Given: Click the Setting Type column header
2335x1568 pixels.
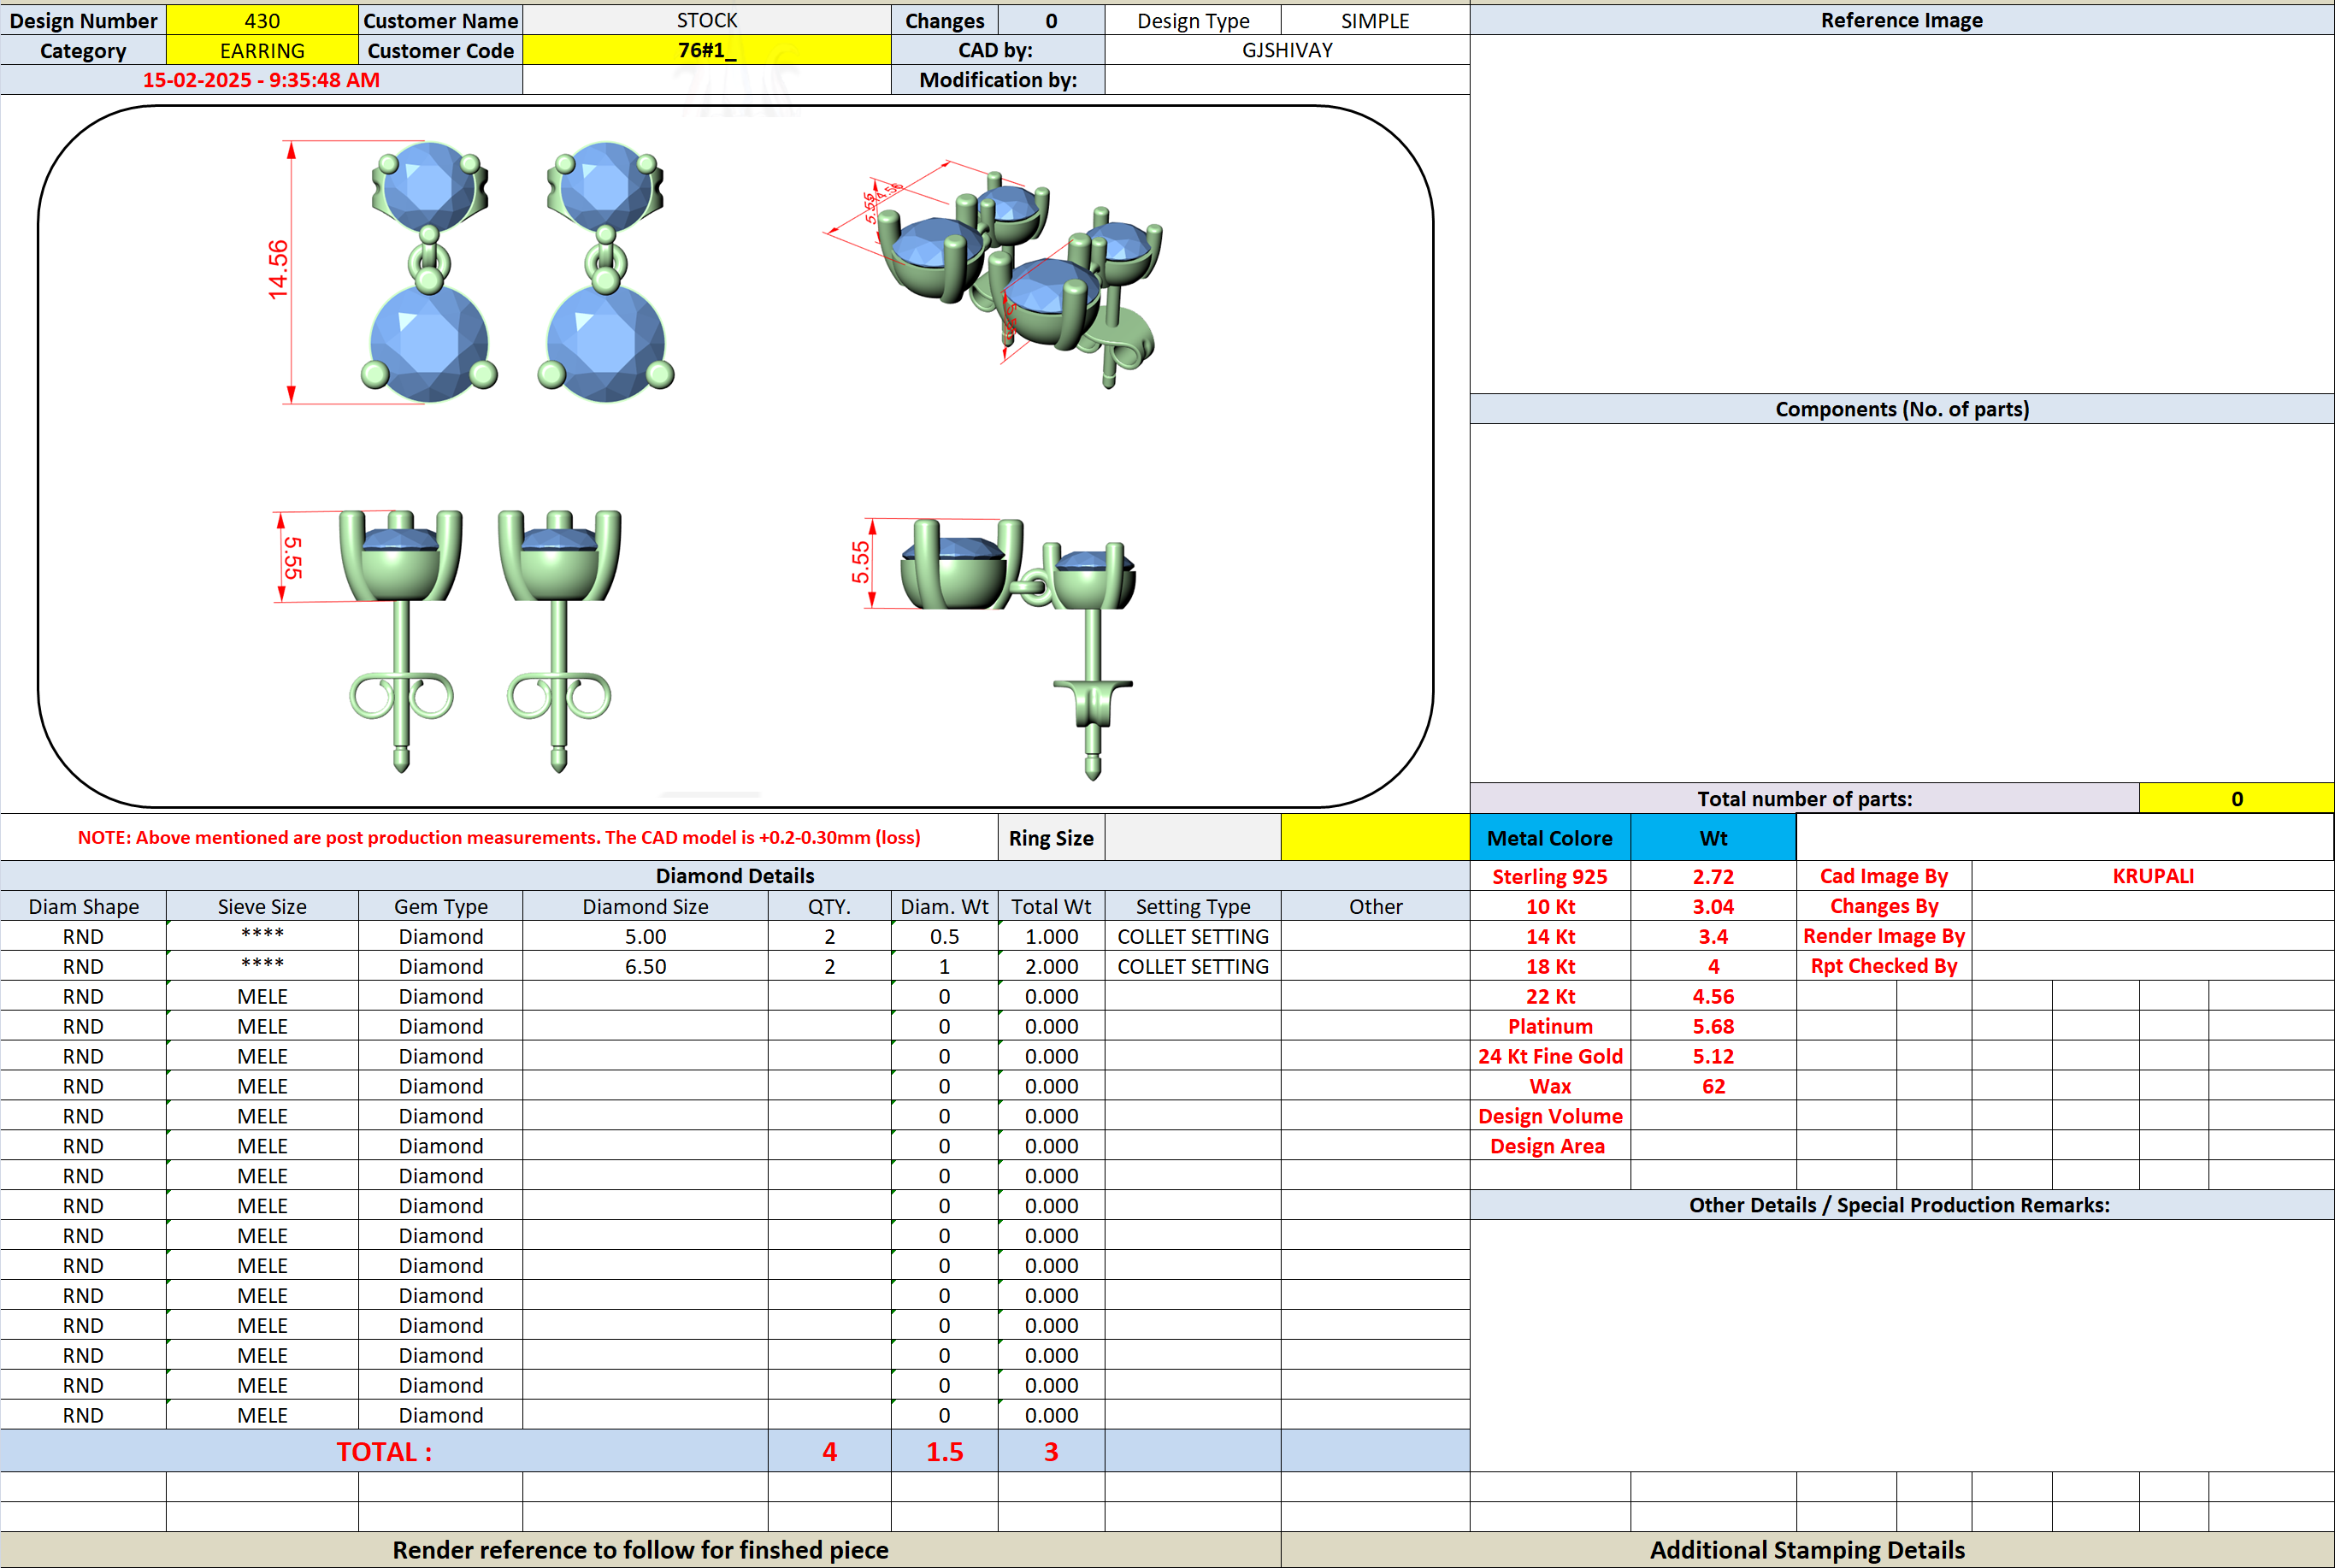Looking at the screenshot, I should [1193, 906].
